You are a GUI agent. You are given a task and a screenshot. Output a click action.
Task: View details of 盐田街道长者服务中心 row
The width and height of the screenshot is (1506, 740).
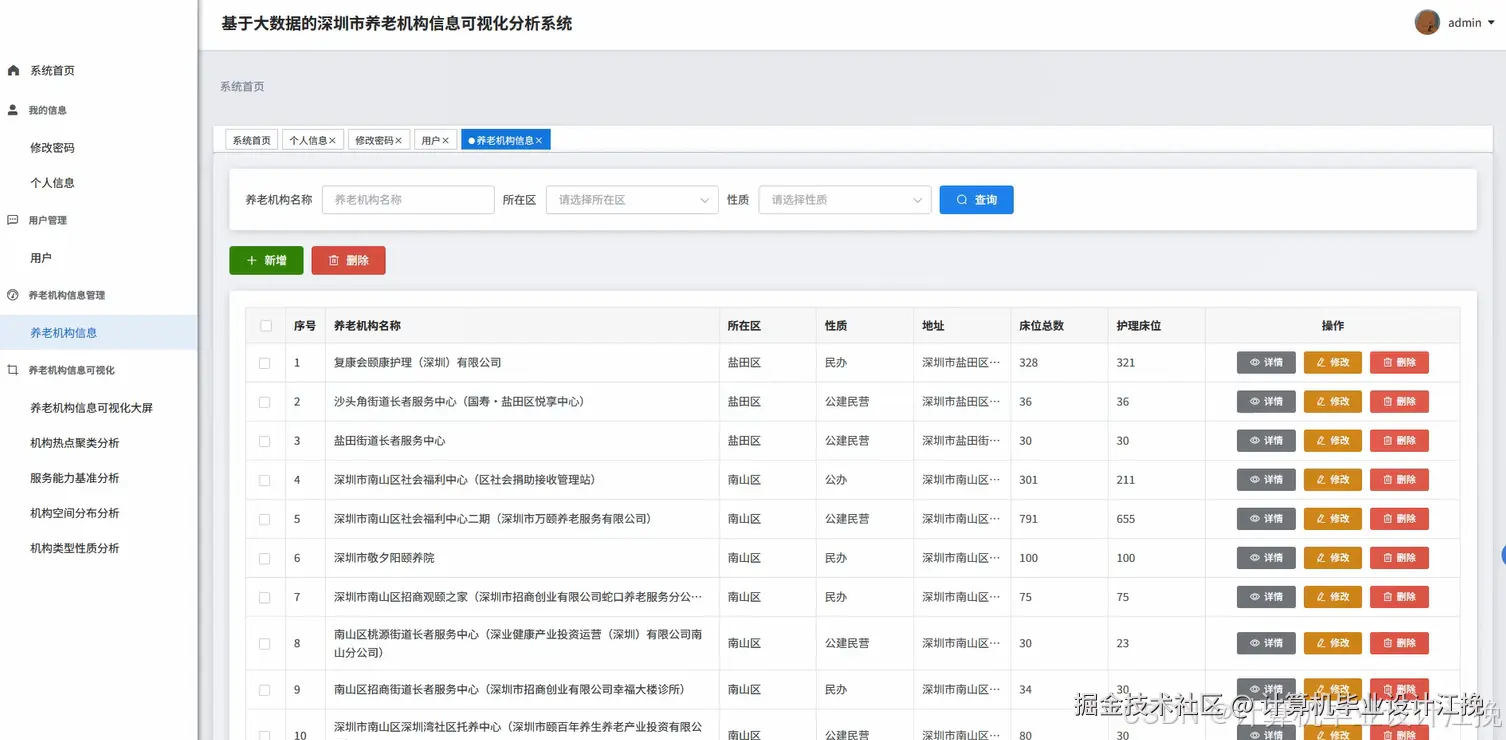tap(1266, 441)
